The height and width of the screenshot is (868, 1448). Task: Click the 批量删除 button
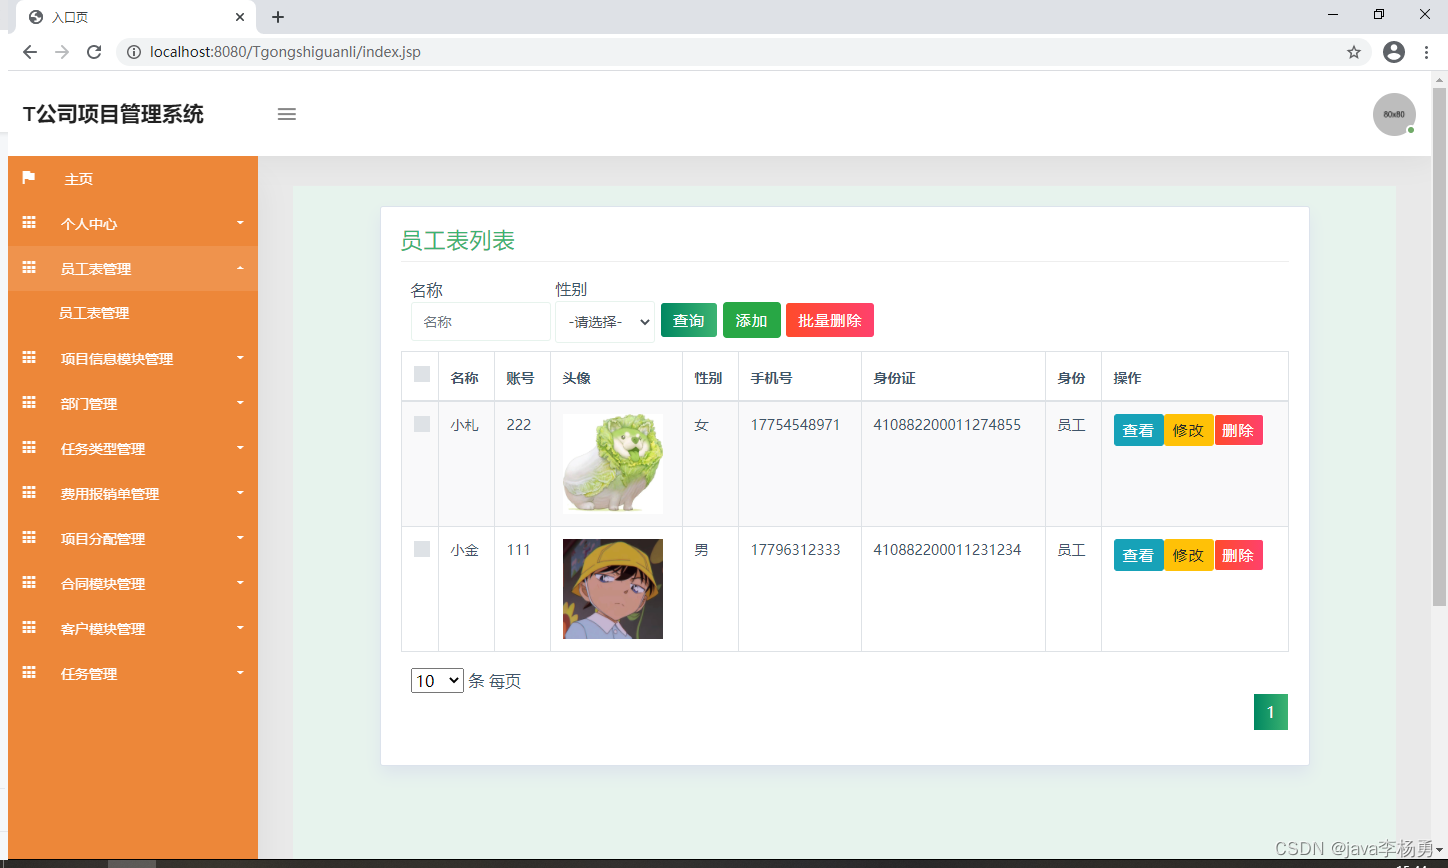(829, 320)
